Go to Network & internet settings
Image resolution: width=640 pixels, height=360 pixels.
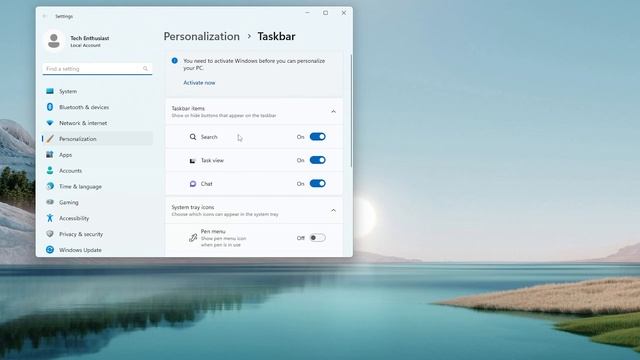(x=98, y=123)
